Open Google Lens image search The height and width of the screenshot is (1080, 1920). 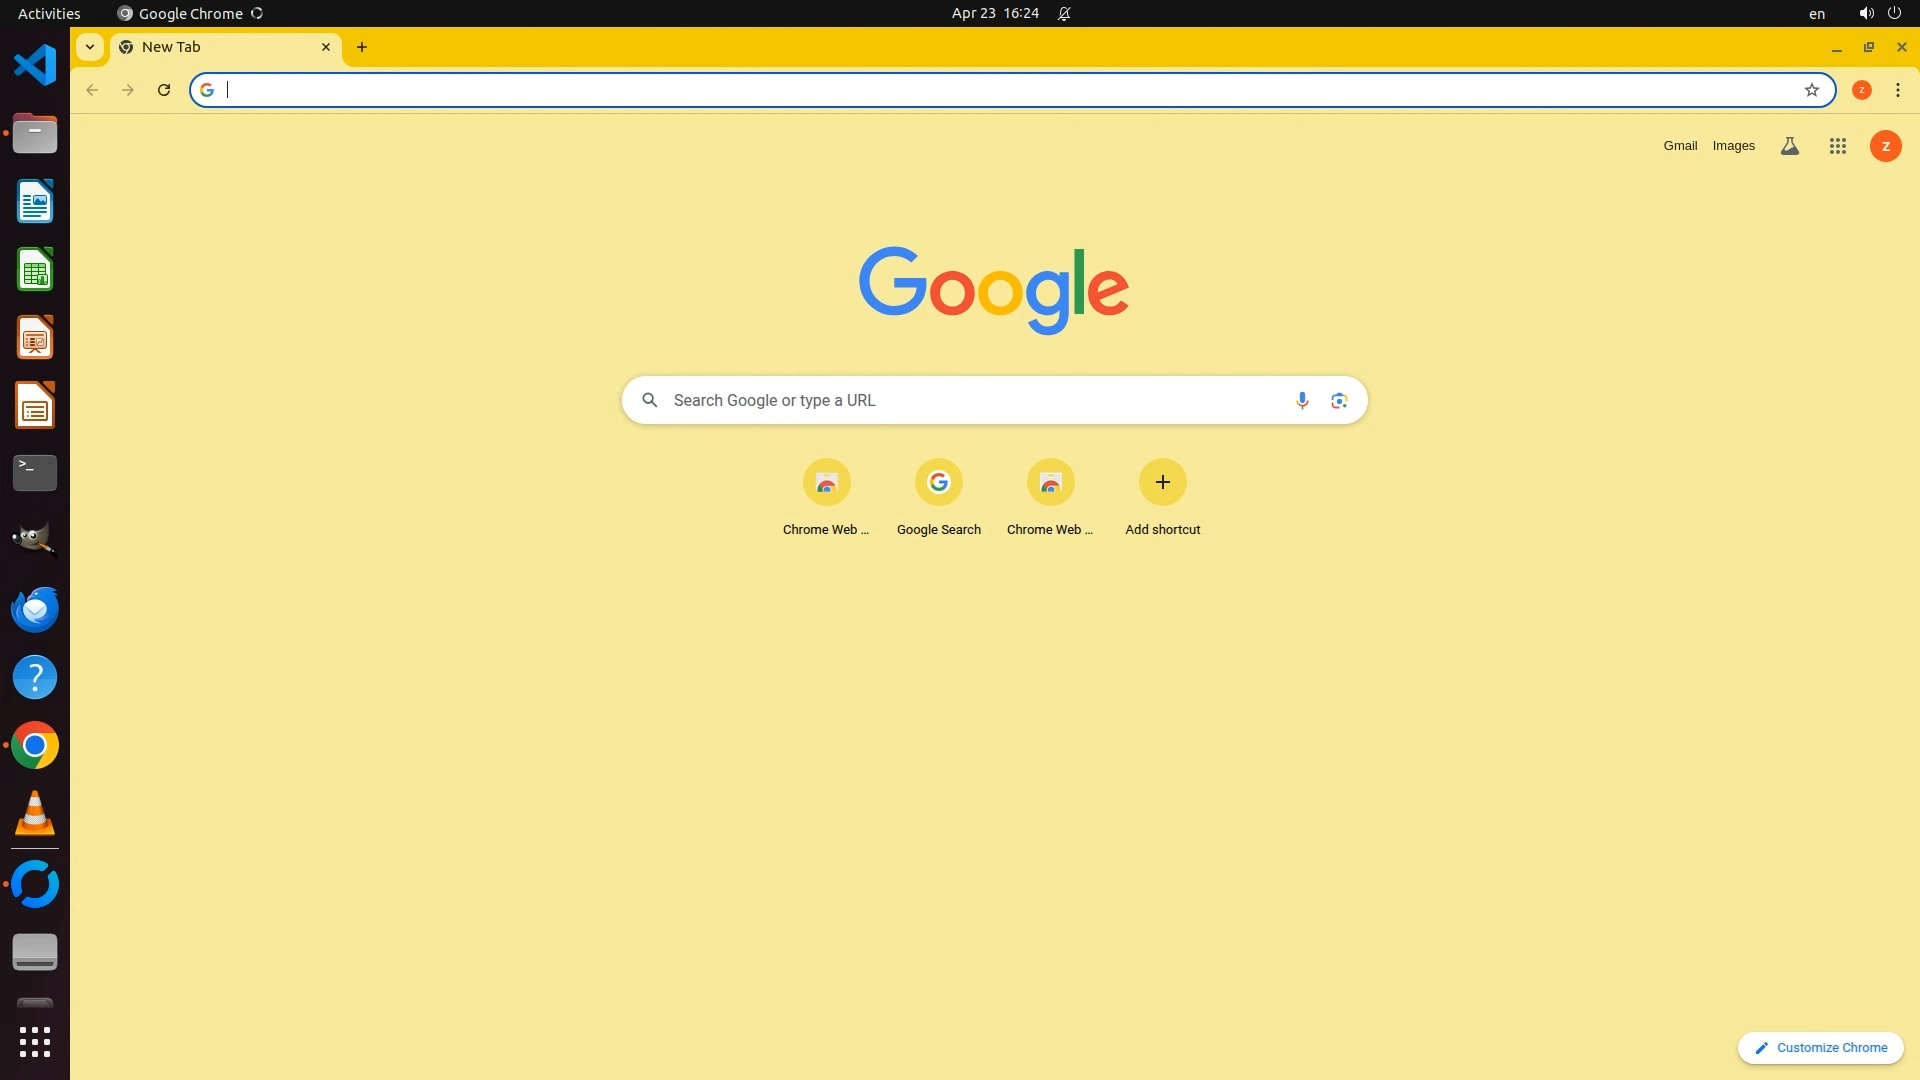point(1339,400)
